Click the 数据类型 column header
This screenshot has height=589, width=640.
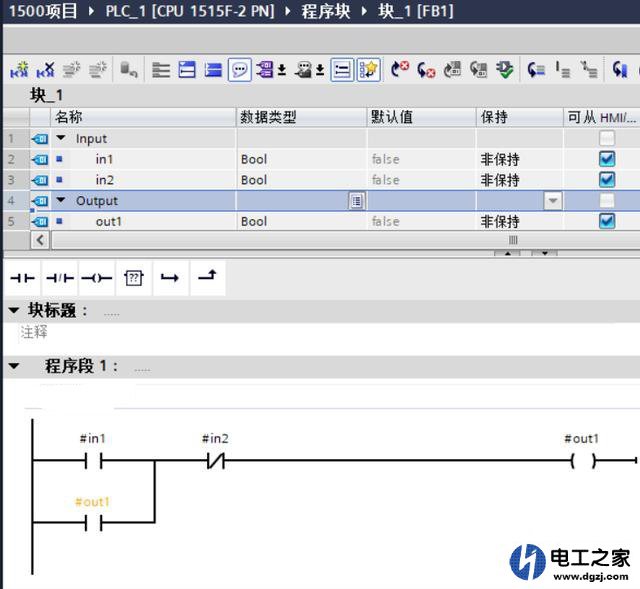(301, 118)
